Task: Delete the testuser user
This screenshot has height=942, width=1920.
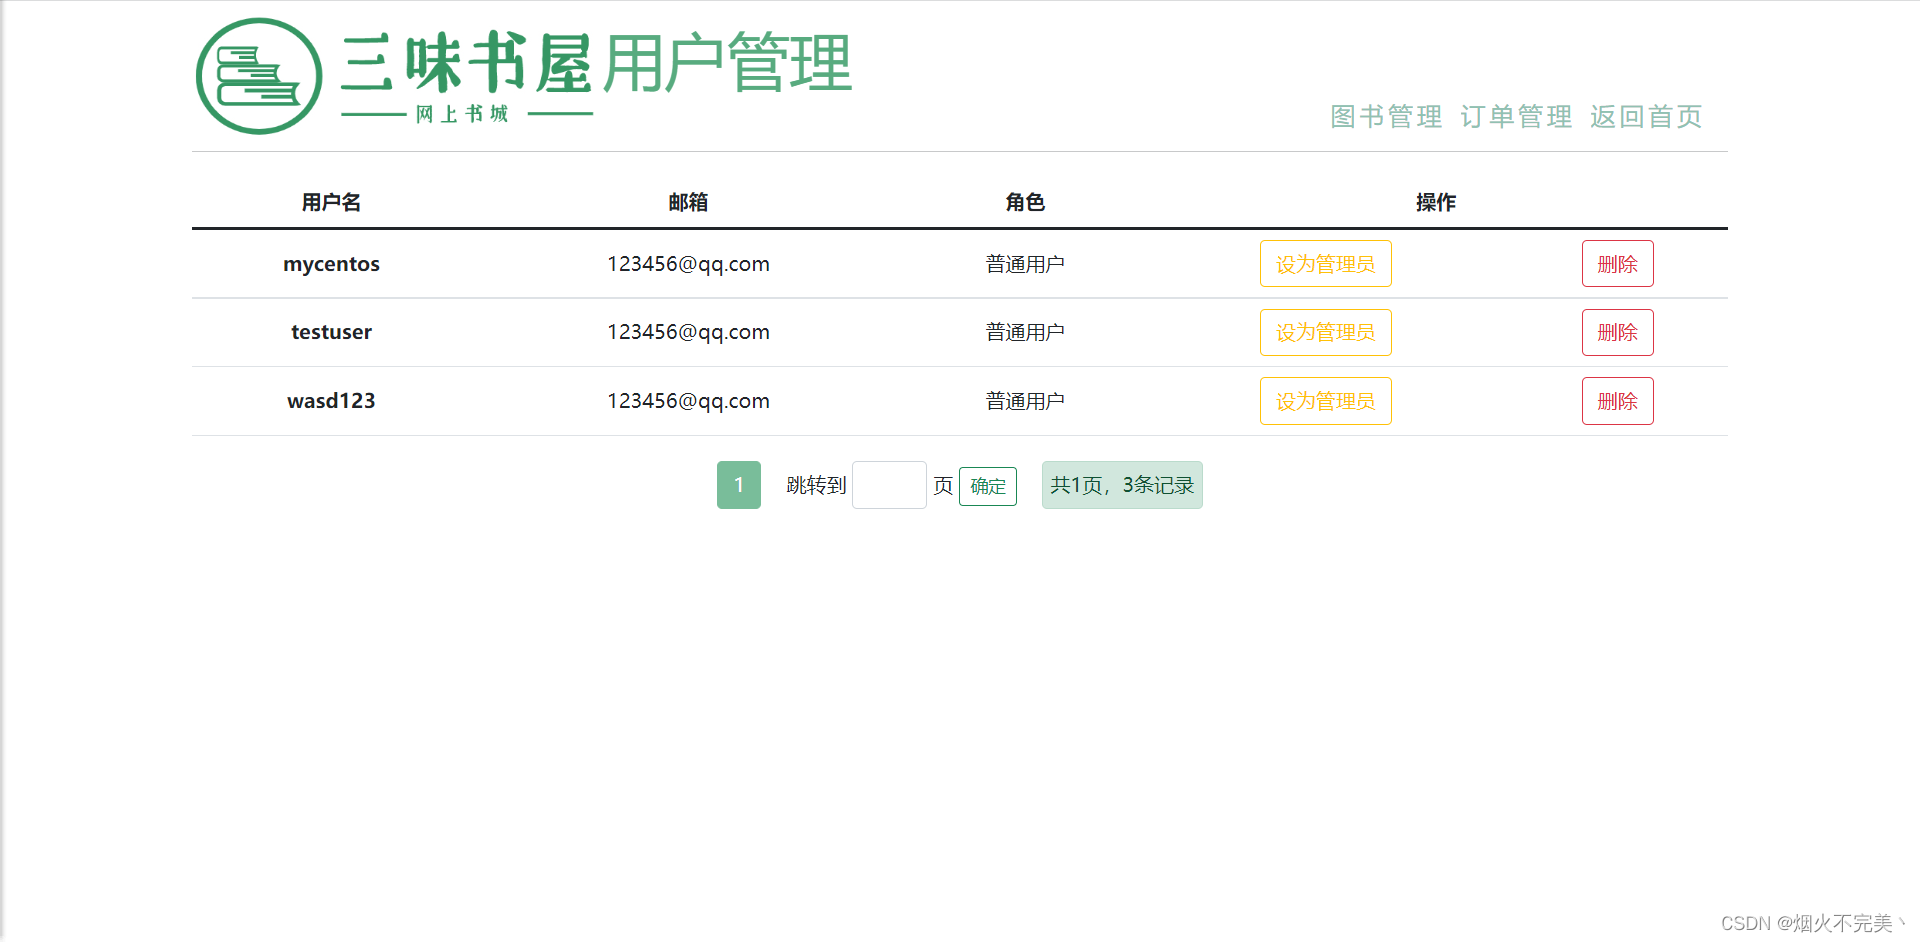Action: 1617,332
